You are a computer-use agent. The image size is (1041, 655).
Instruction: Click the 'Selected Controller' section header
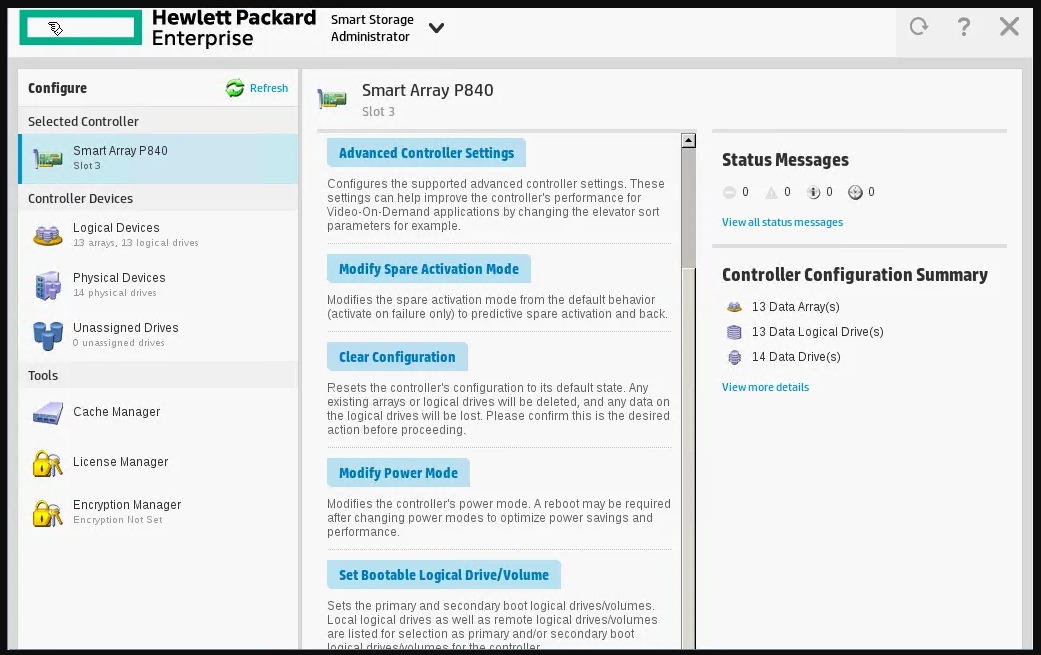click(83, 121)
